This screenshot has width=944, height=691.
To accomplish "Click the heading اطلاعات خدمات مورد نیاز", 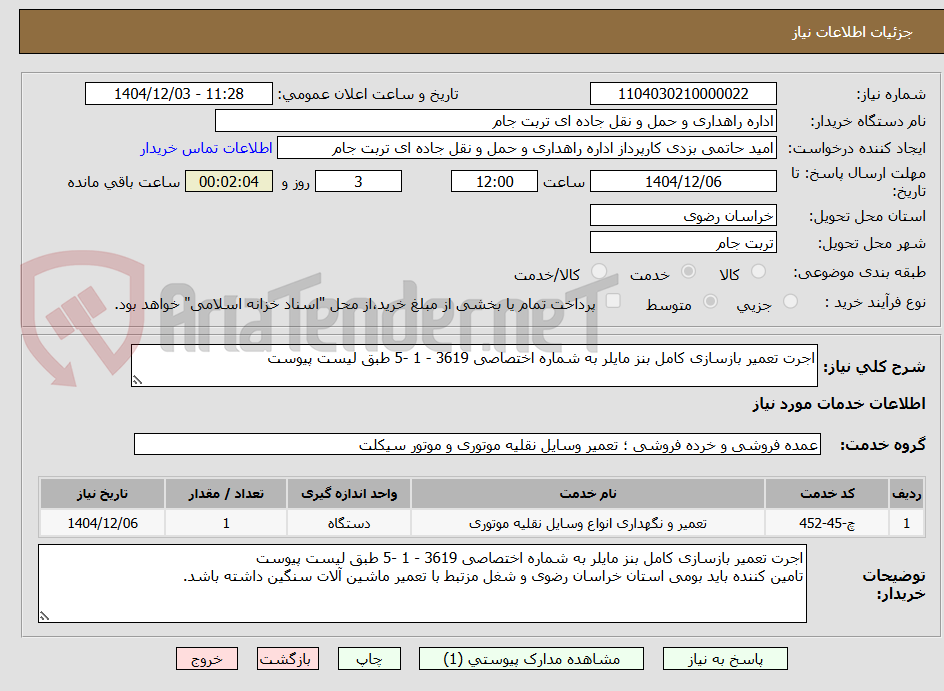I will [839, 404].
